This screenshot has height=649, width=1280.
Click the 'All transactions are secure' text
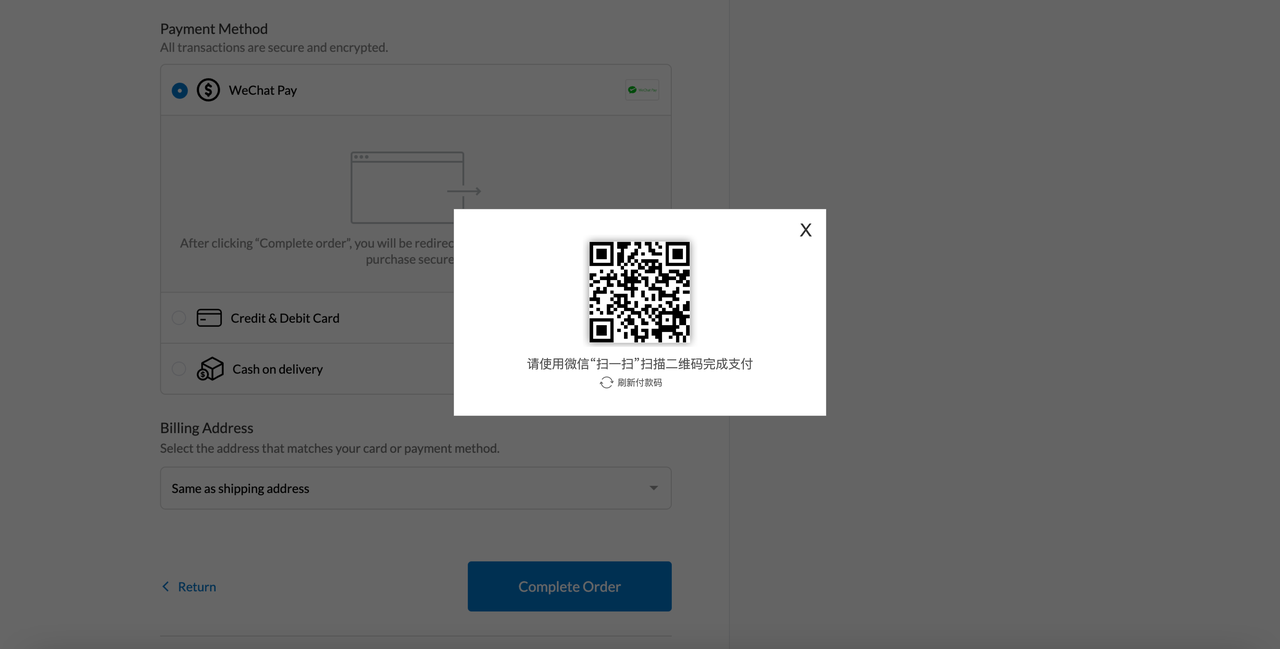(x=274, y=47)
